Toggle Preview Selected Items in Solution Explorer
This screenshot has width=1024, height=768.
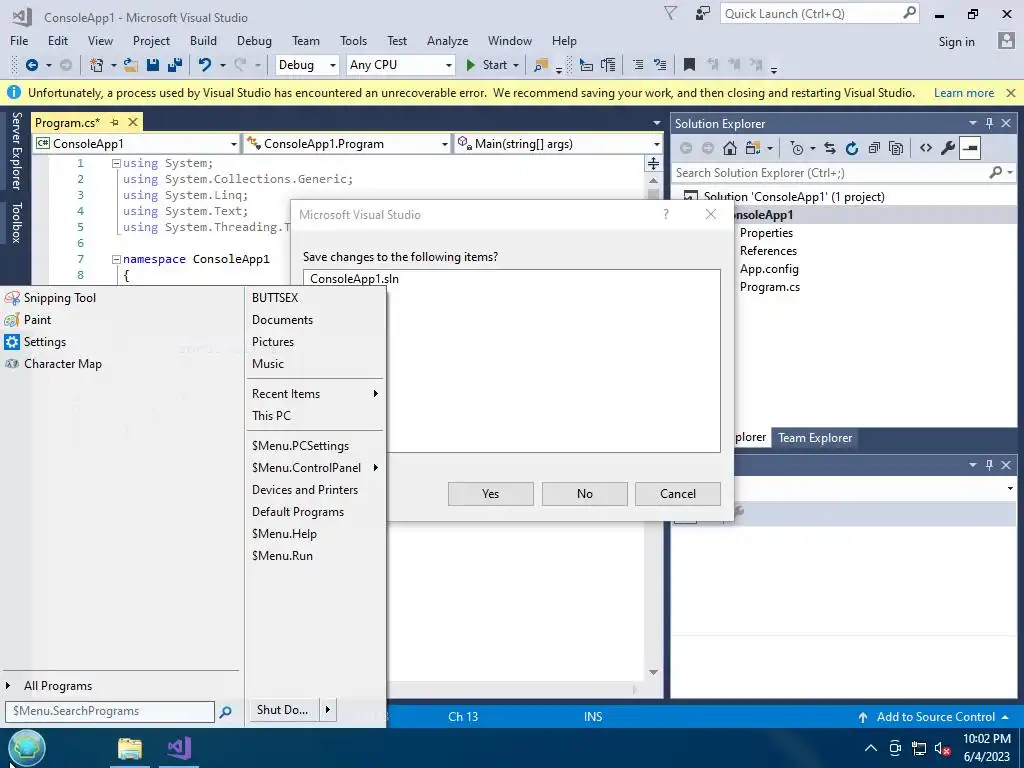(970, 148)
